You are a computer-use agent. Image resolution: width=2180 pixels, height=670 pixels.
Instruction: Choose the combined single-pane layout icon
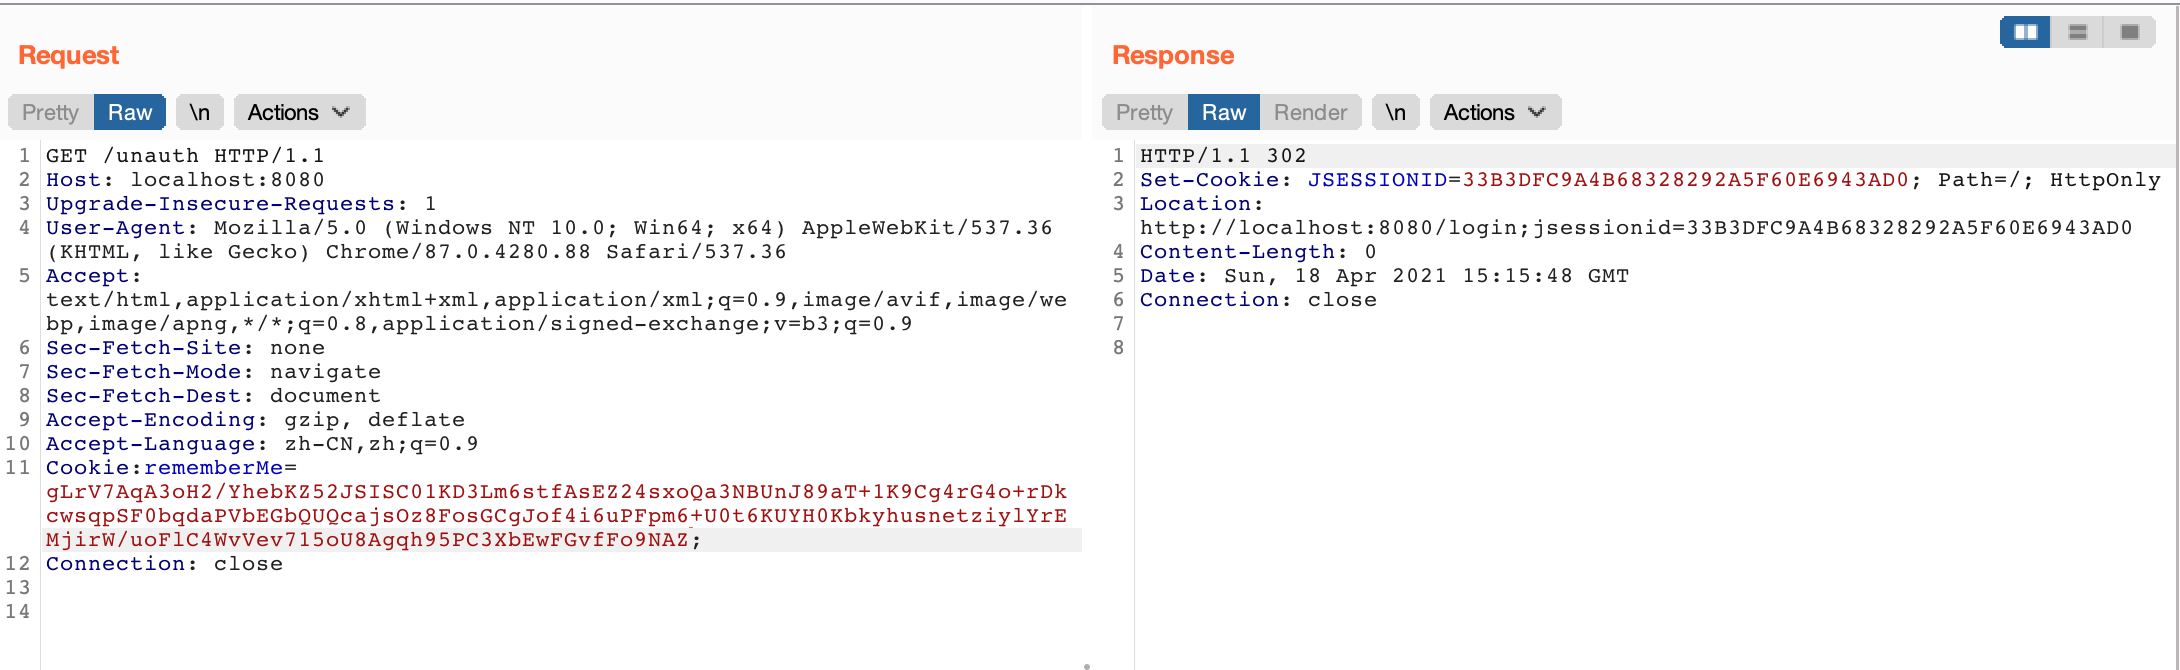[2129, 32]
